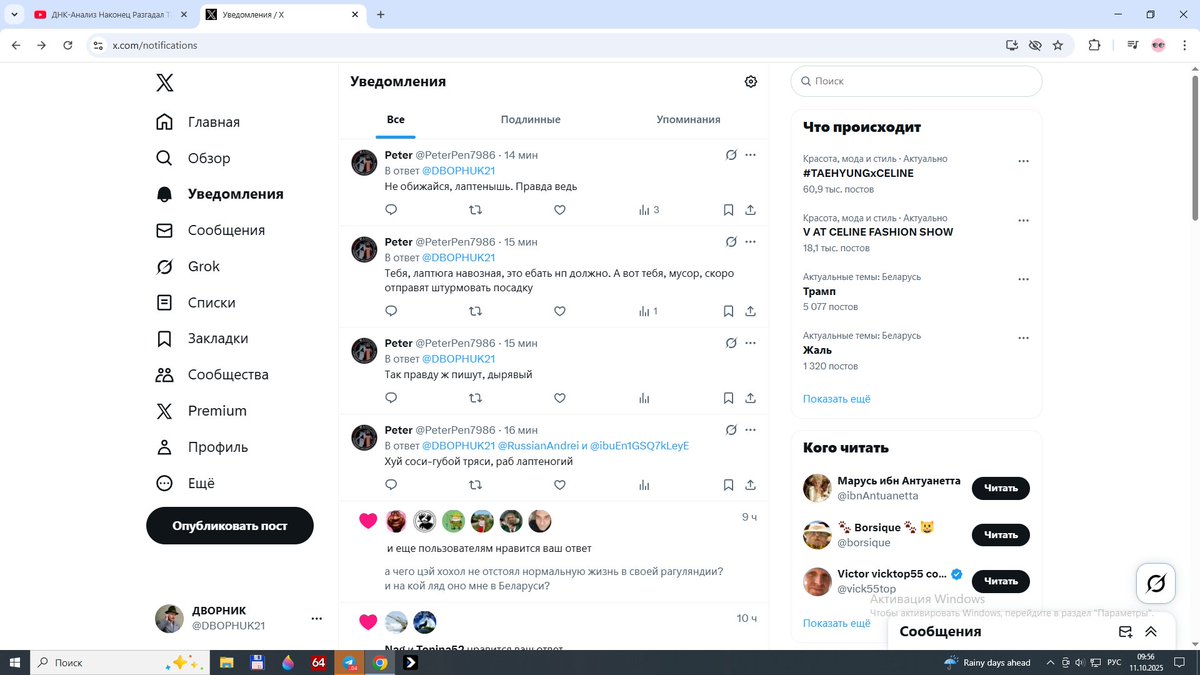This screenshot has height=675, width=1200.
Task: Focus the Поиск search field
Action: click(x=916, y=81)
